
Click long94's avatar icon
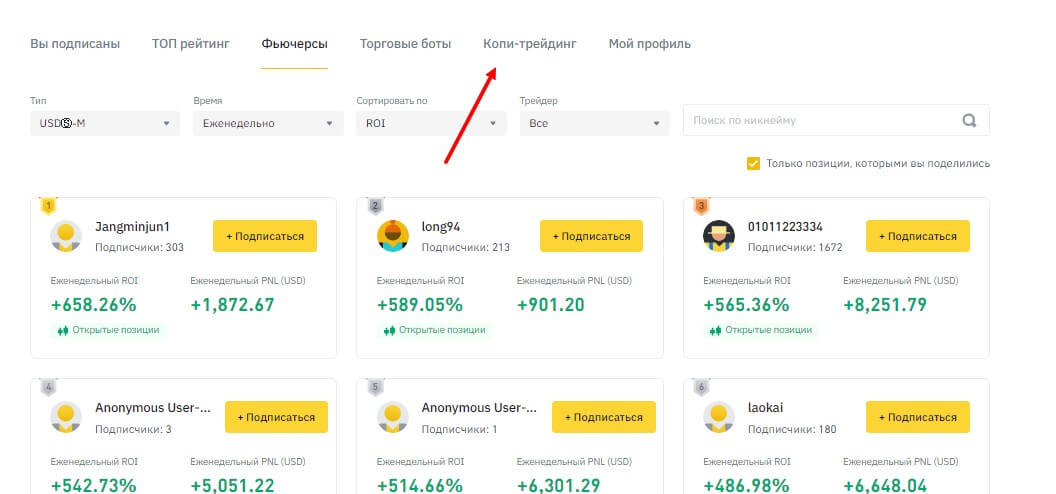tap(393, 236)
